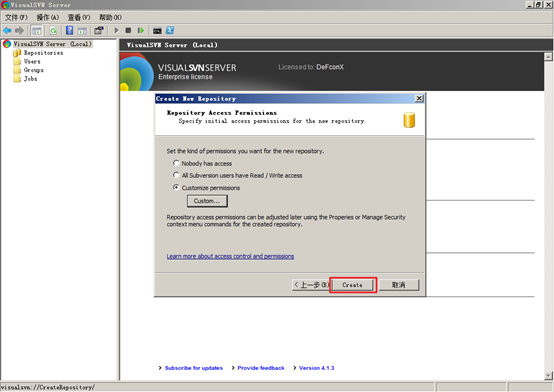Toggle the Show/Hide Action Pane toolbar icon
This screenshot has height=392, width=554.
[x=82, y=31]
